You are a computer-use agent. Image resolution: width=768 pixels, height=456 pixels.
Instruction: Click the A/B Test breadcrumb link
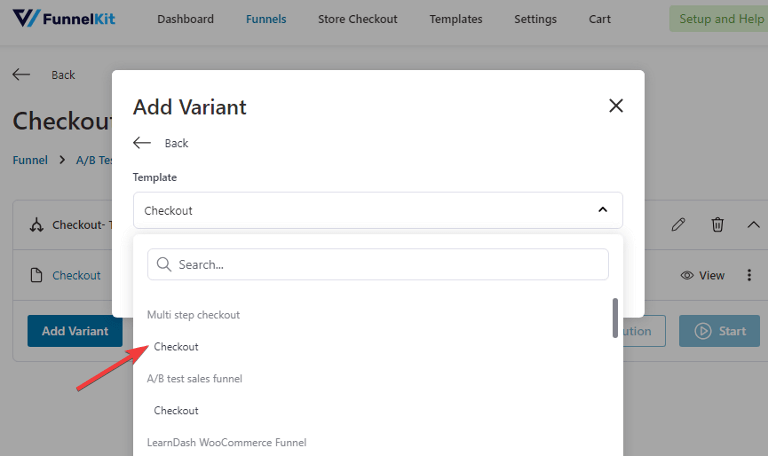(x=94, y=160)
